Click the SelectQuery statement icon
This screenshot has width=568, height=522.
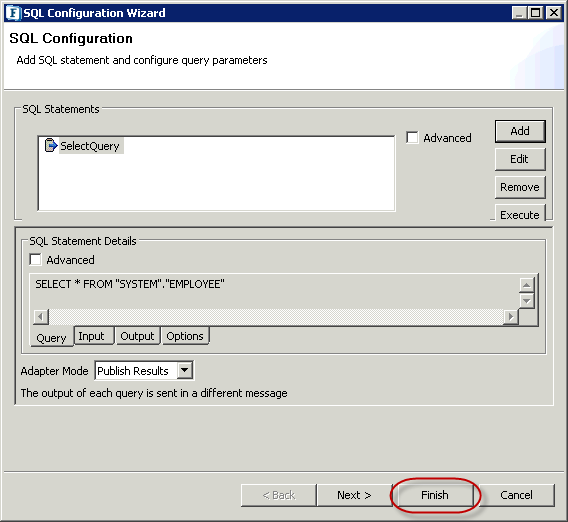tap(51, 145)
